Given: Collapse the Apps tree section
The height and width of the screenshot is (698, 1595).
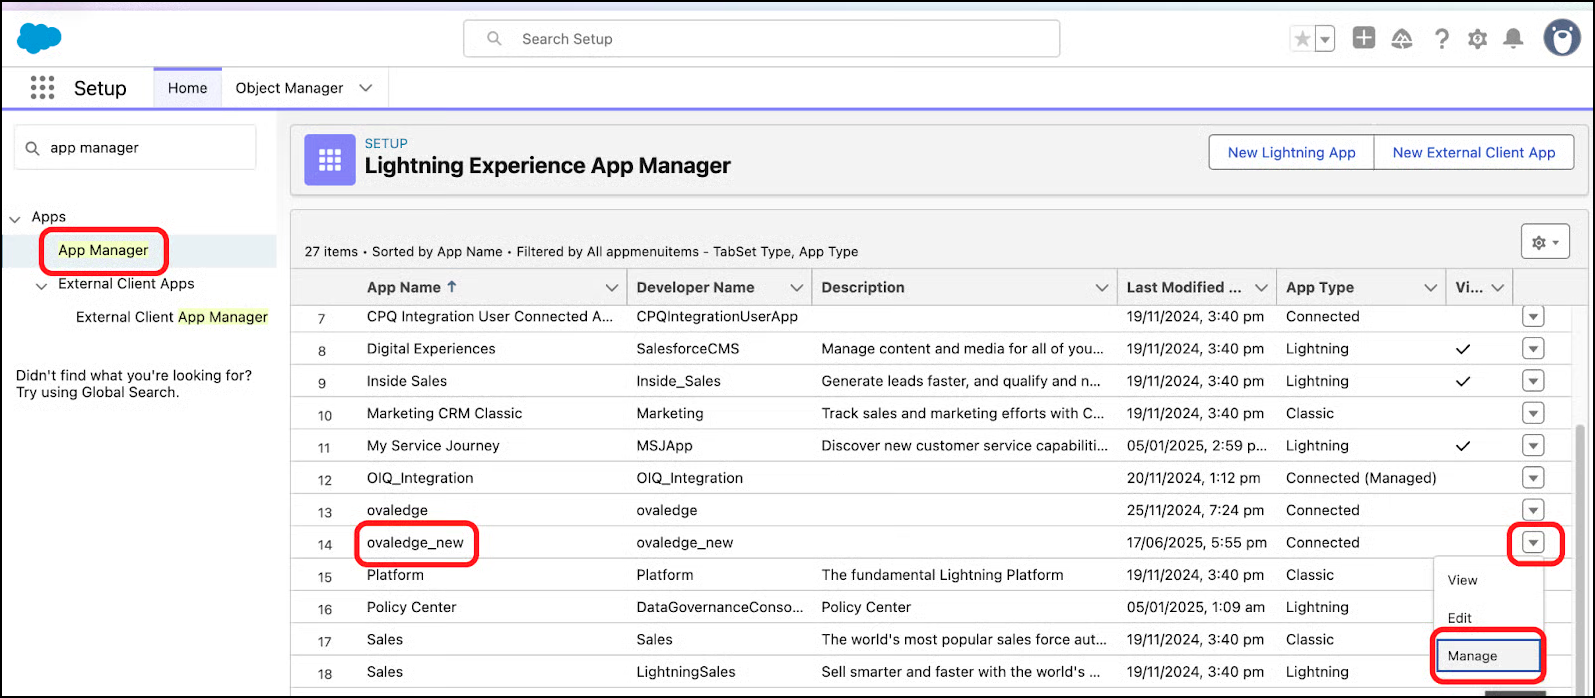Looking at the screenshot, I should pos(16,218).
